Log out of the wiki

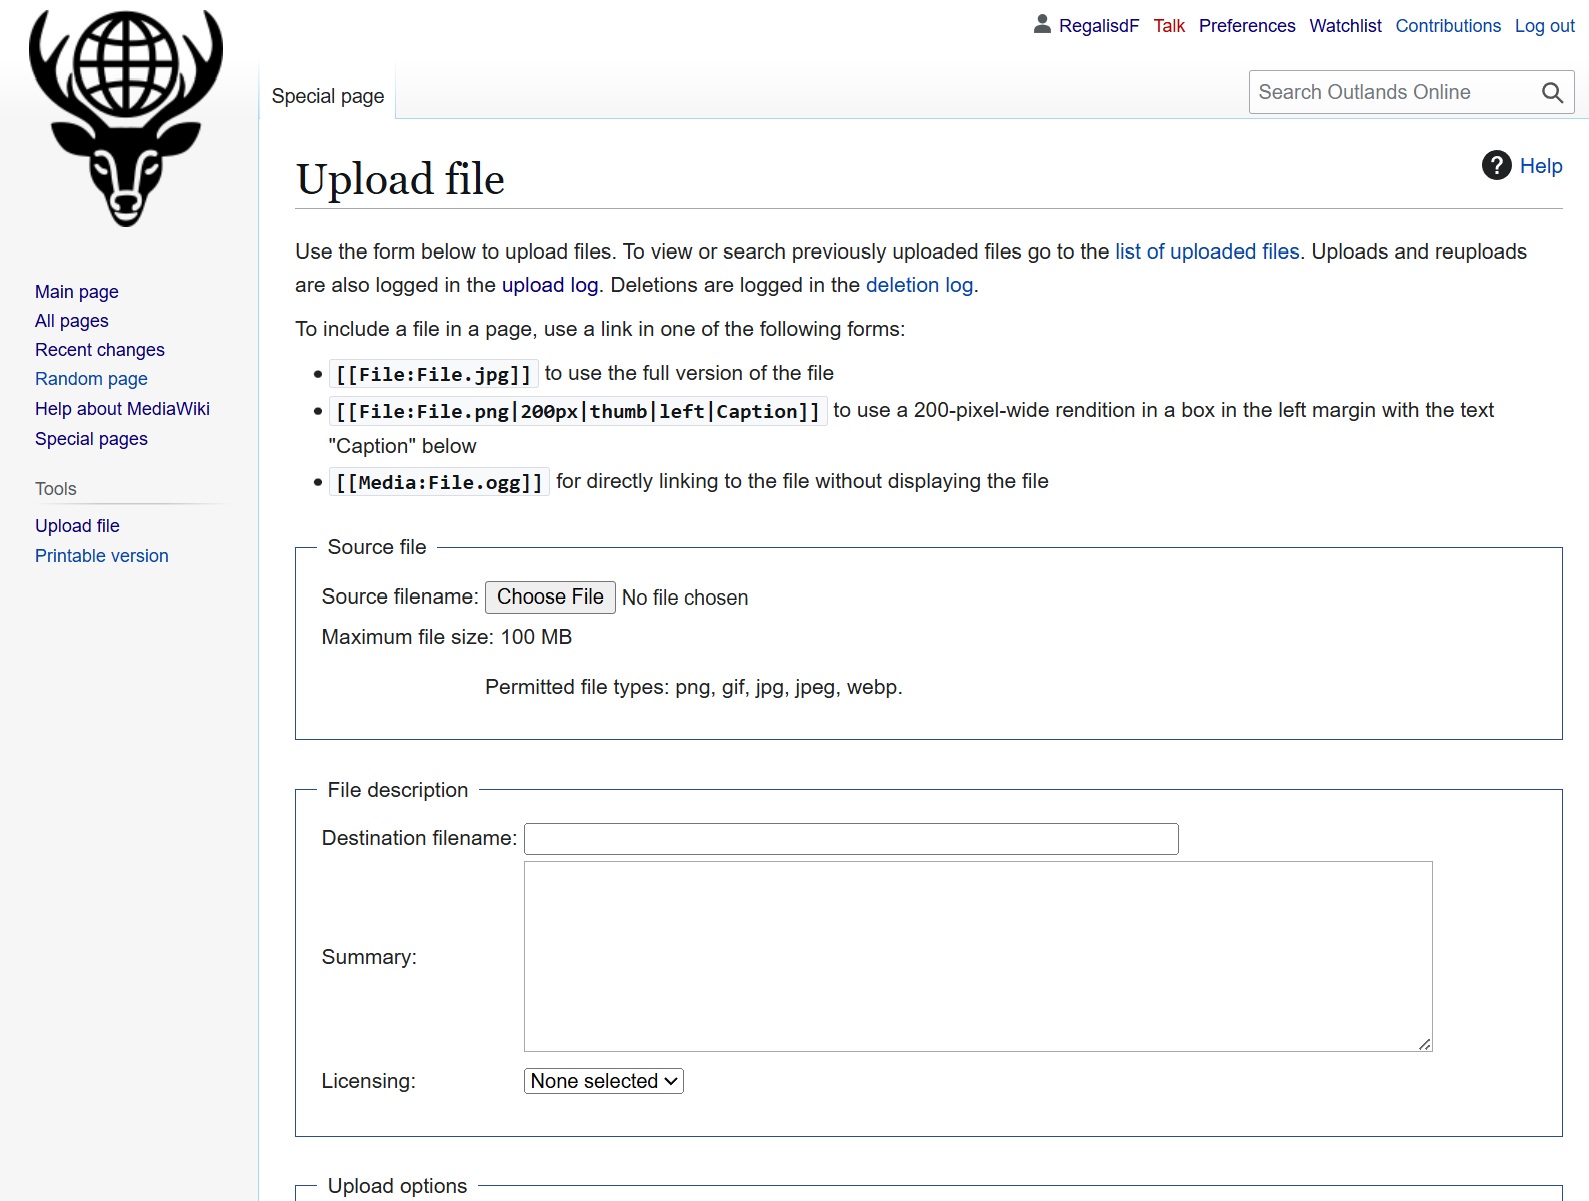pos(1544,26)
